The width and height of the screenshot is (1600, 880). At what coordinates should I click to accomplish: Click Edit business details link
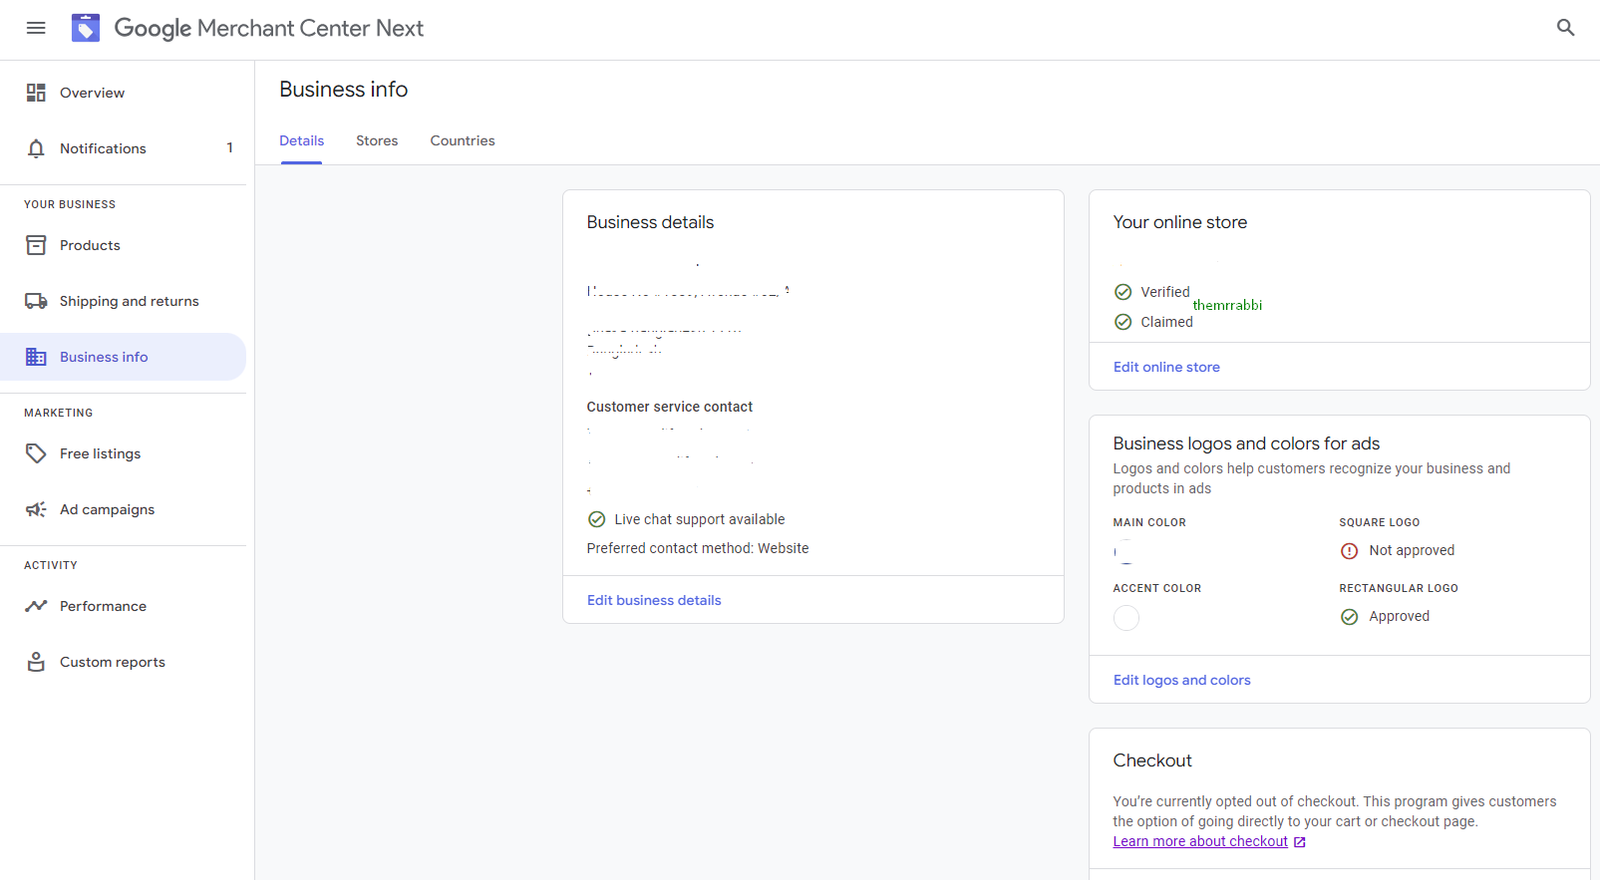(x=654, y=600)
